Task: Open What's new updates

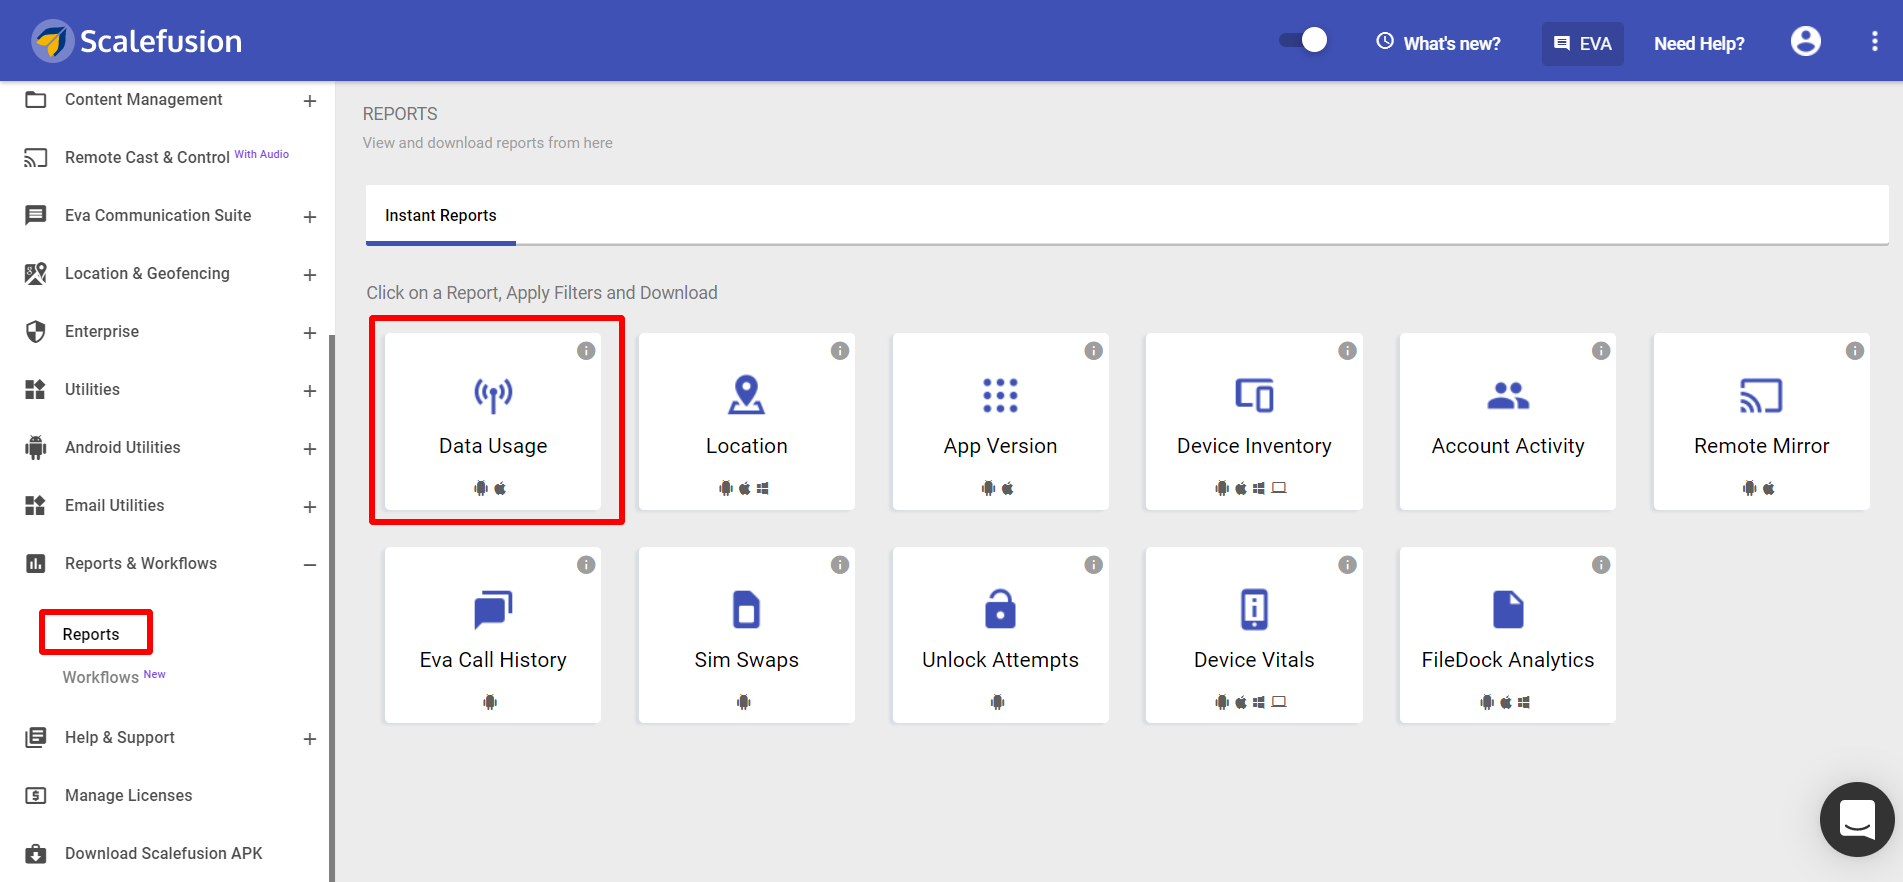Action: 1438,43
